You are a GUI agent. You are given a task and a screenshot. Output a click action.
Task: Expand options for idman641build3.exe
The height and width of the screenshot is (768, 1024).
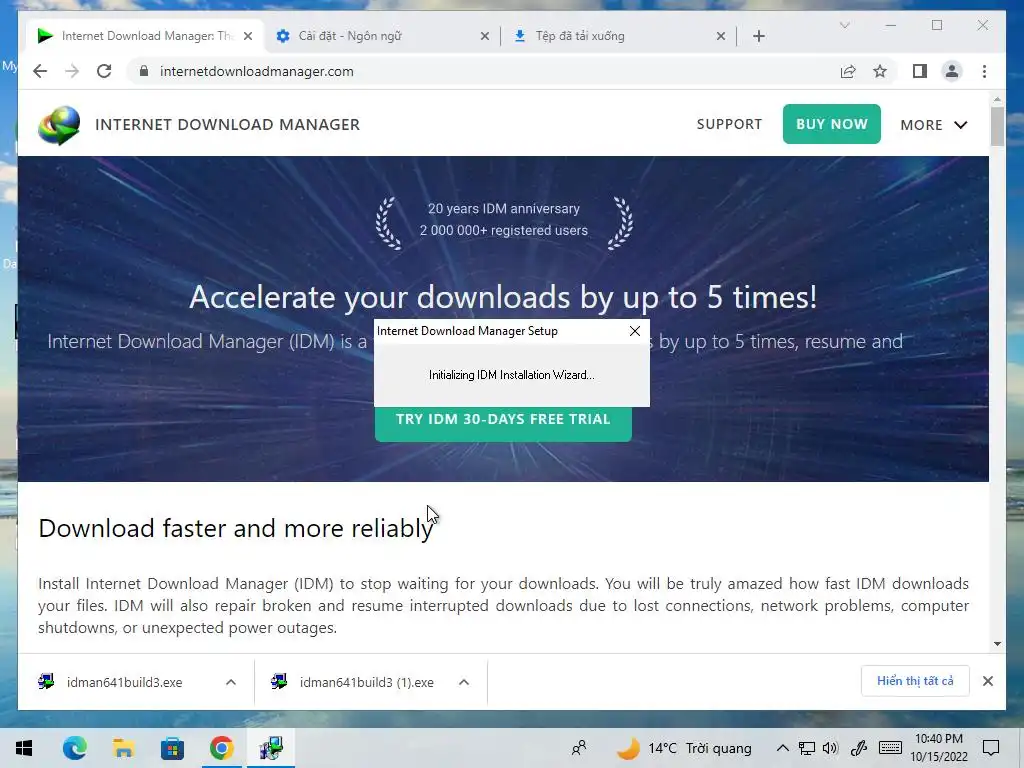tap(231, 682)
